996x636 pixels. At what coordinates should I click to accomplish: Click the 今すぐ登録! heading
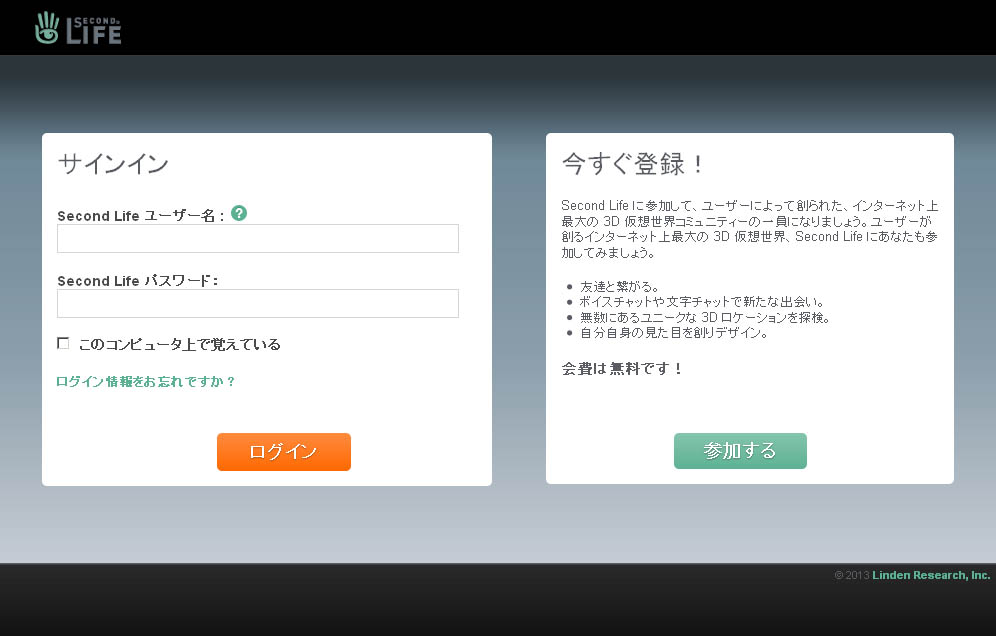point(633,164)
